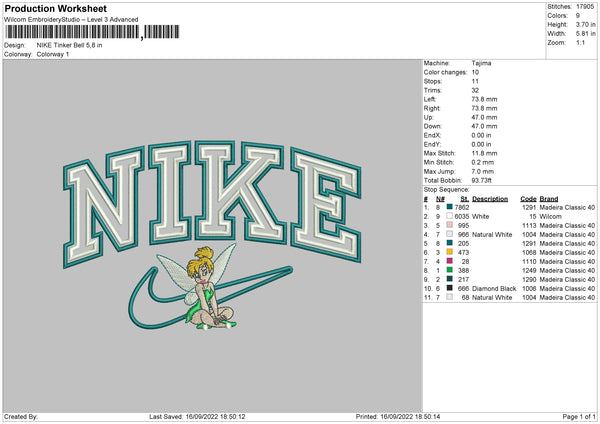The image size is (600, 424).
Task: Click the Wilcom brand entry in row 2
Action: (550, 217)
